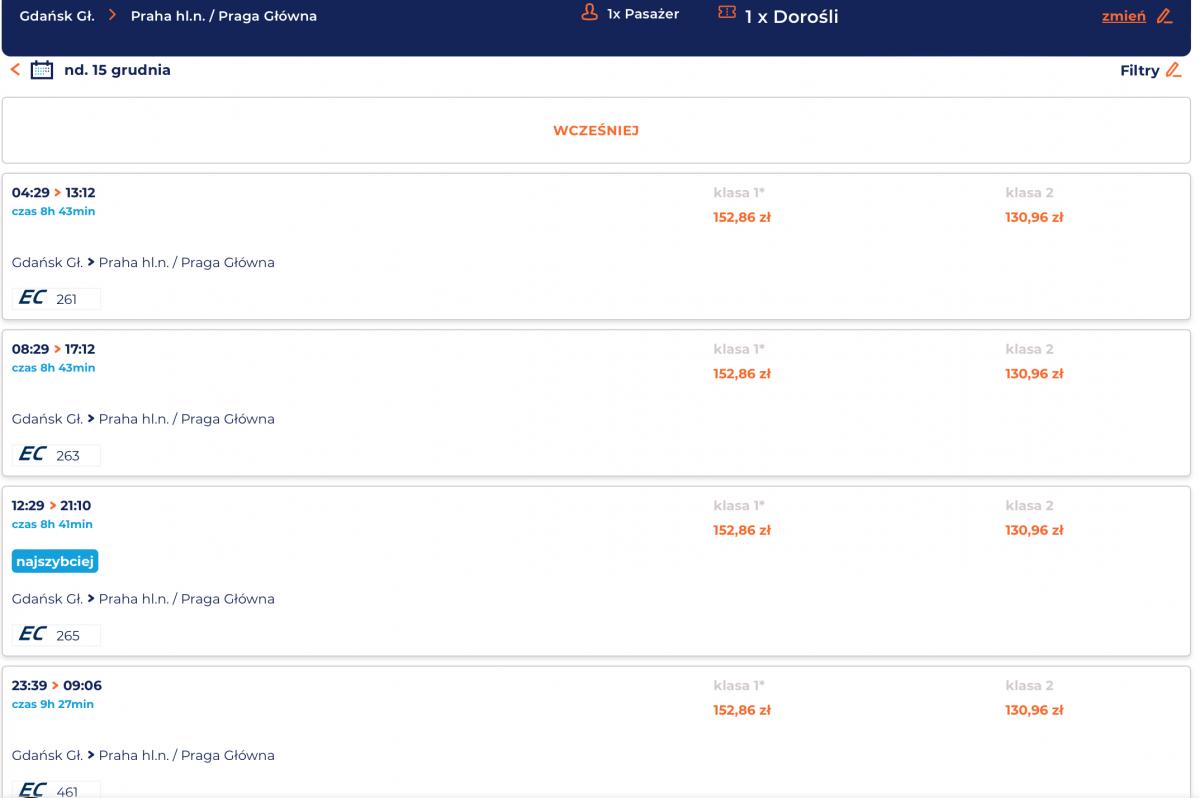Click the nd. 15 grudnia date label

tap(117, 70)
